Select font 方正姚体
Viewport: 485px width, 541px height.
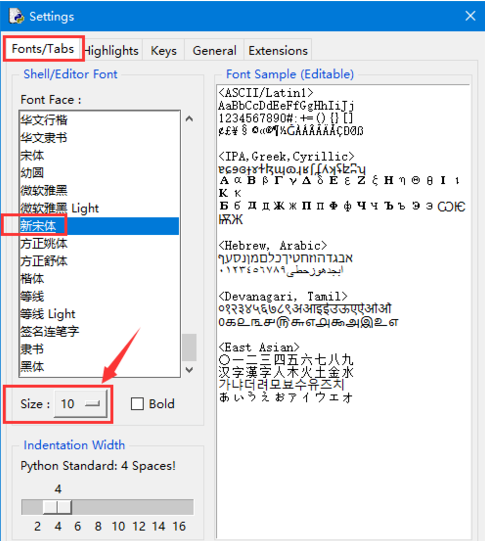point(99,244)
